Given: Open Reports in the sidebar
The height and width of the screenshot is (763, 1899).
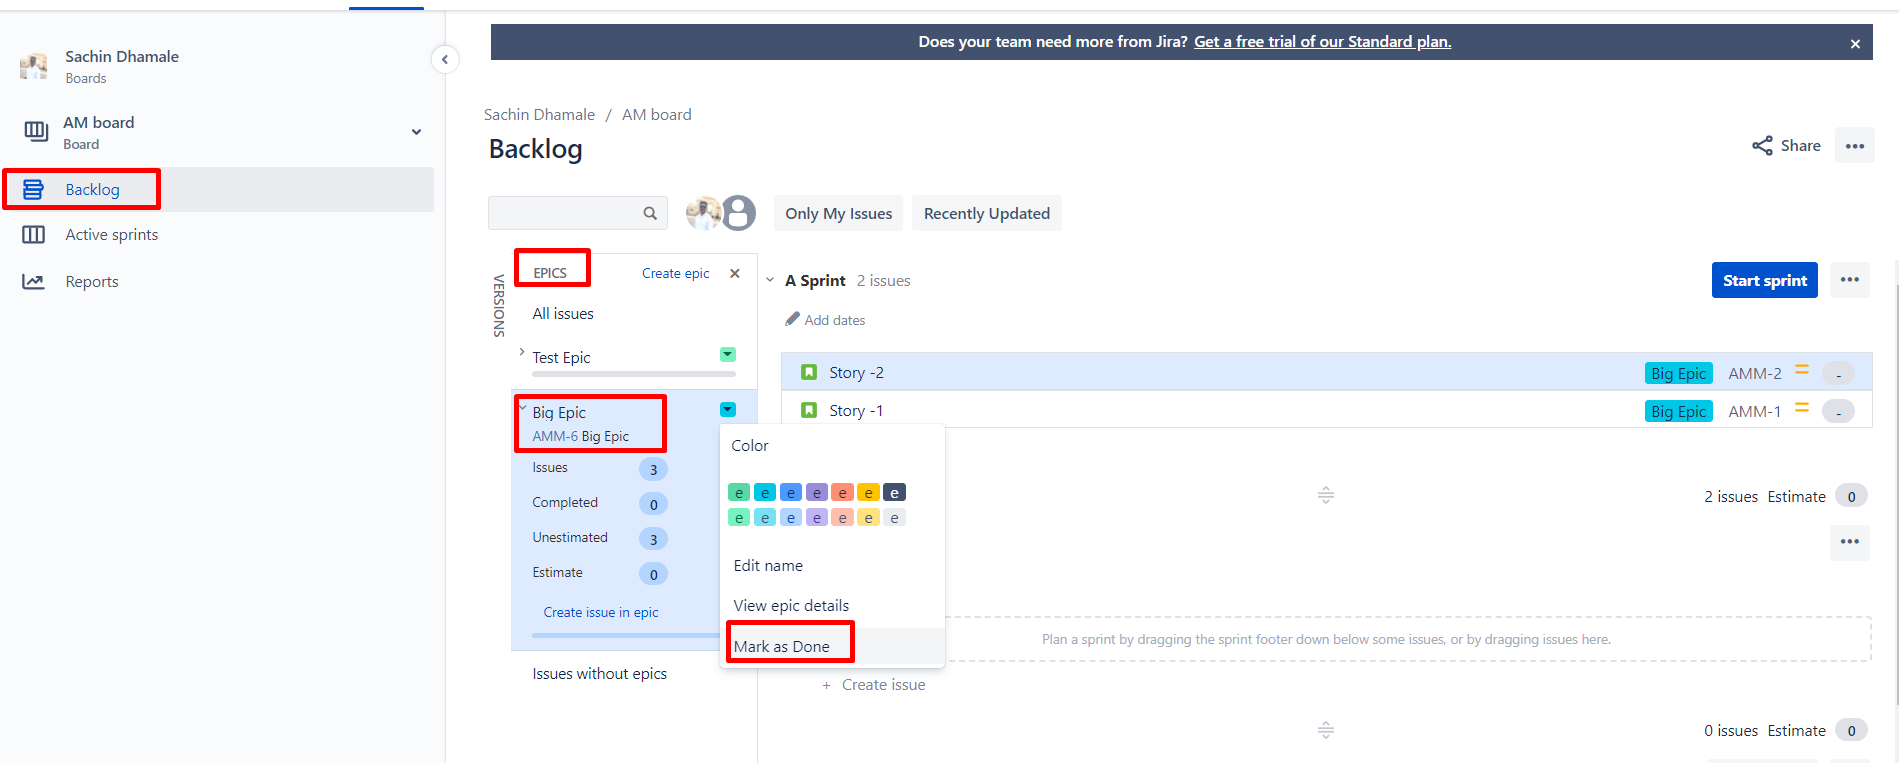Looking at the screenshot, I should [x=92, y=282].
